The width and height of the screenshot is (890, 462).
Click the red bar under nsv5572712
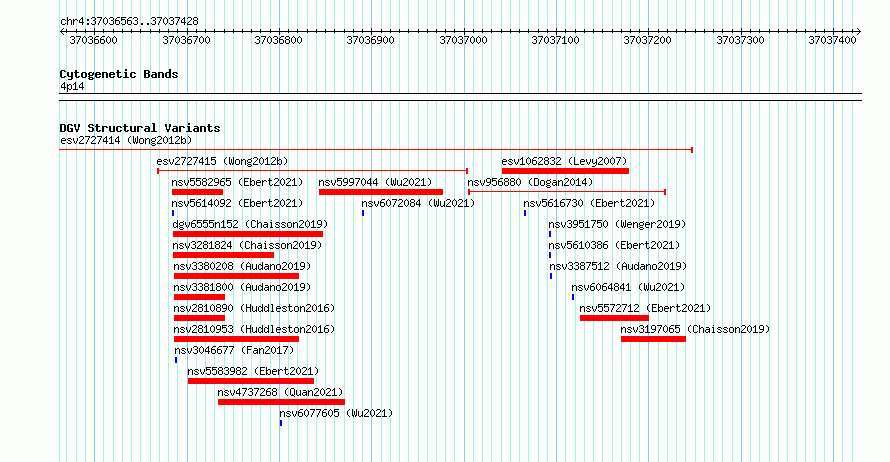pyautogui.click(x=614, y=318)
